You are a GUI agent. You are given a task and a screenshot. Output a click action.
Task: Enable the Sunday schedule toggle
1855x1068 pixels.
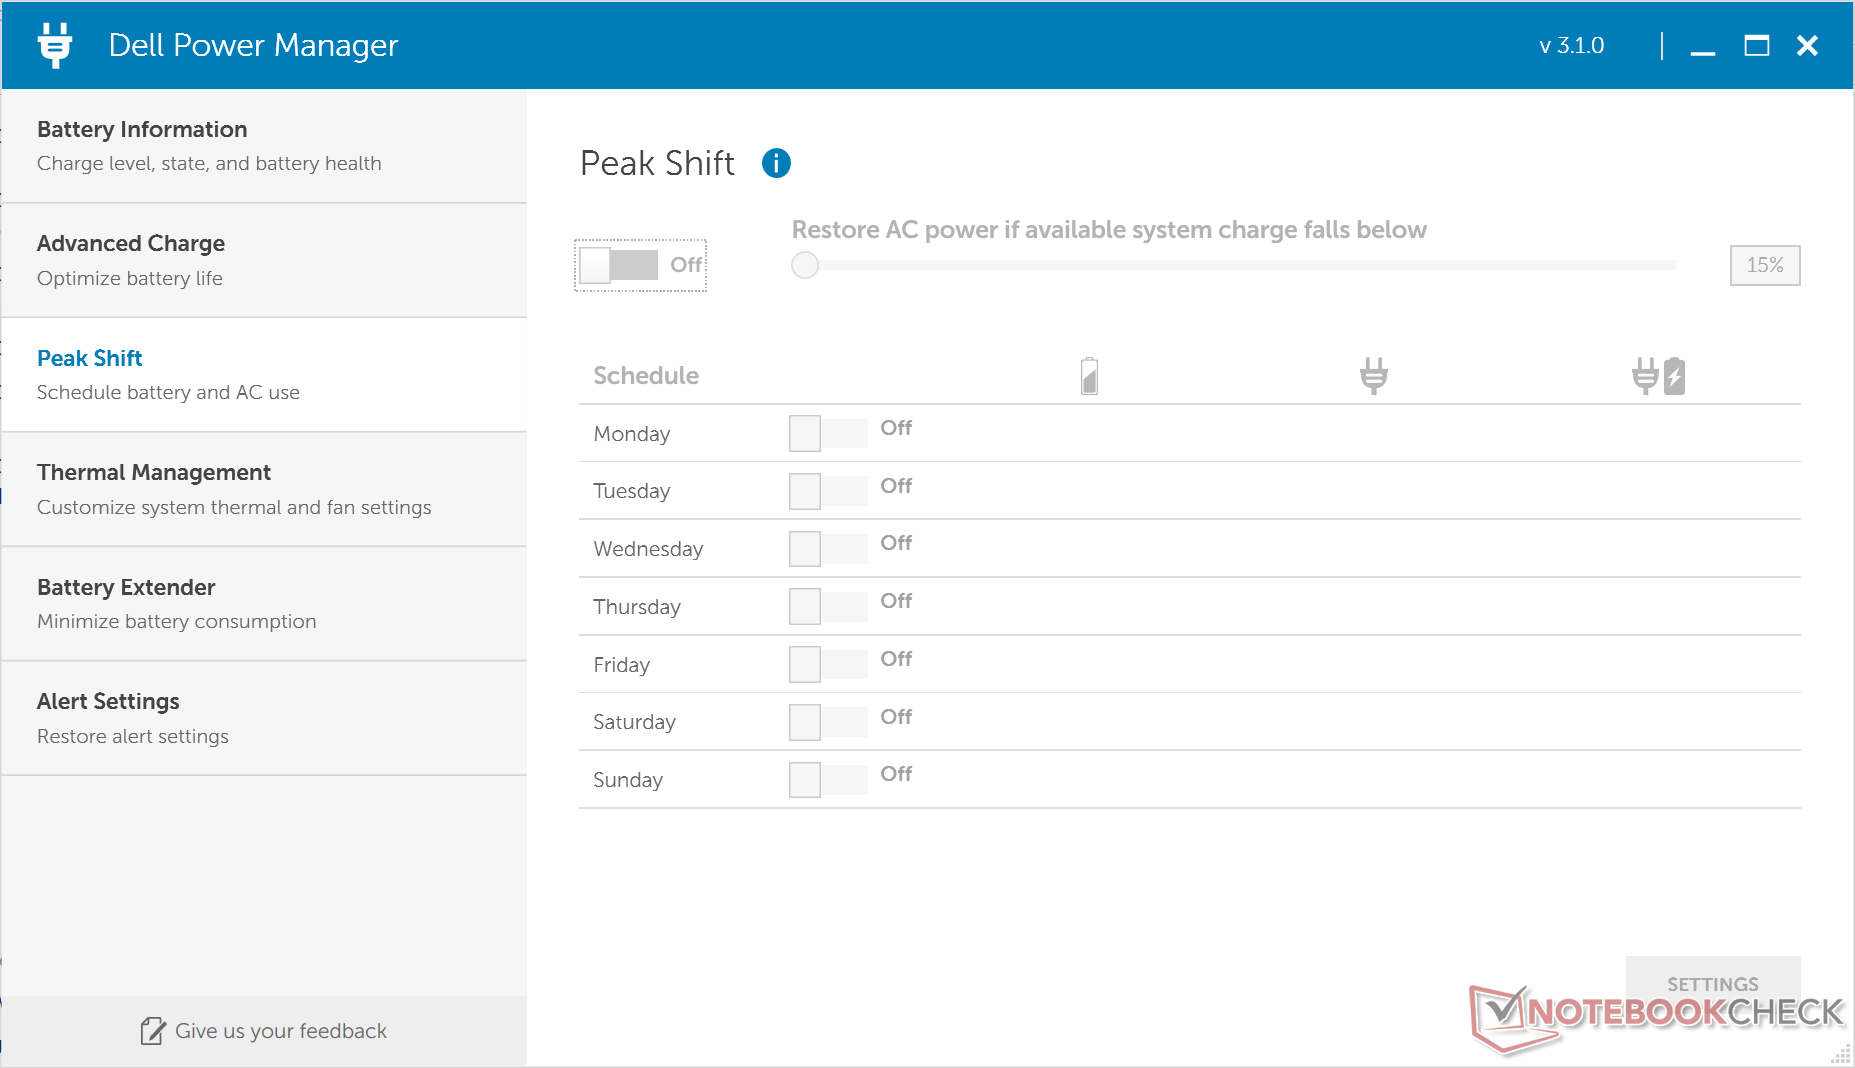click(827, 779)
